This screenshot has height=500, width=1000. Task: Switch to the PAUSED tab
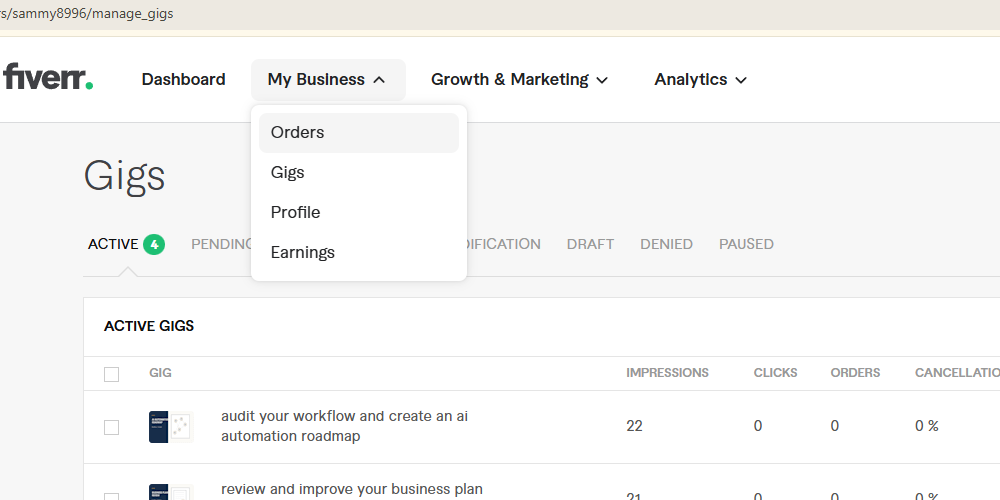coord(746,244)
